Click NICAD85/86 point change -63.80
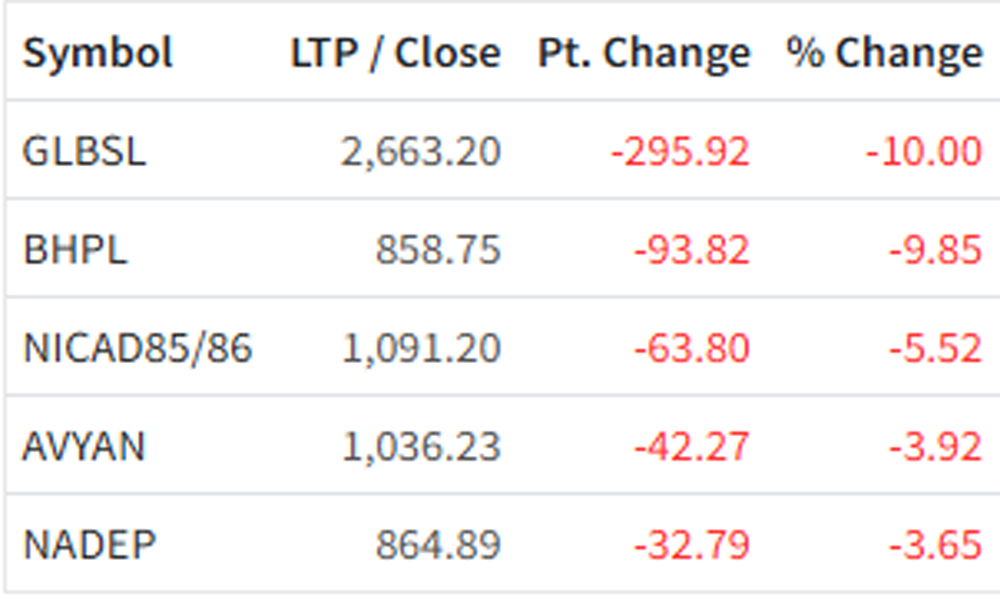 click(x=691, y=348)
